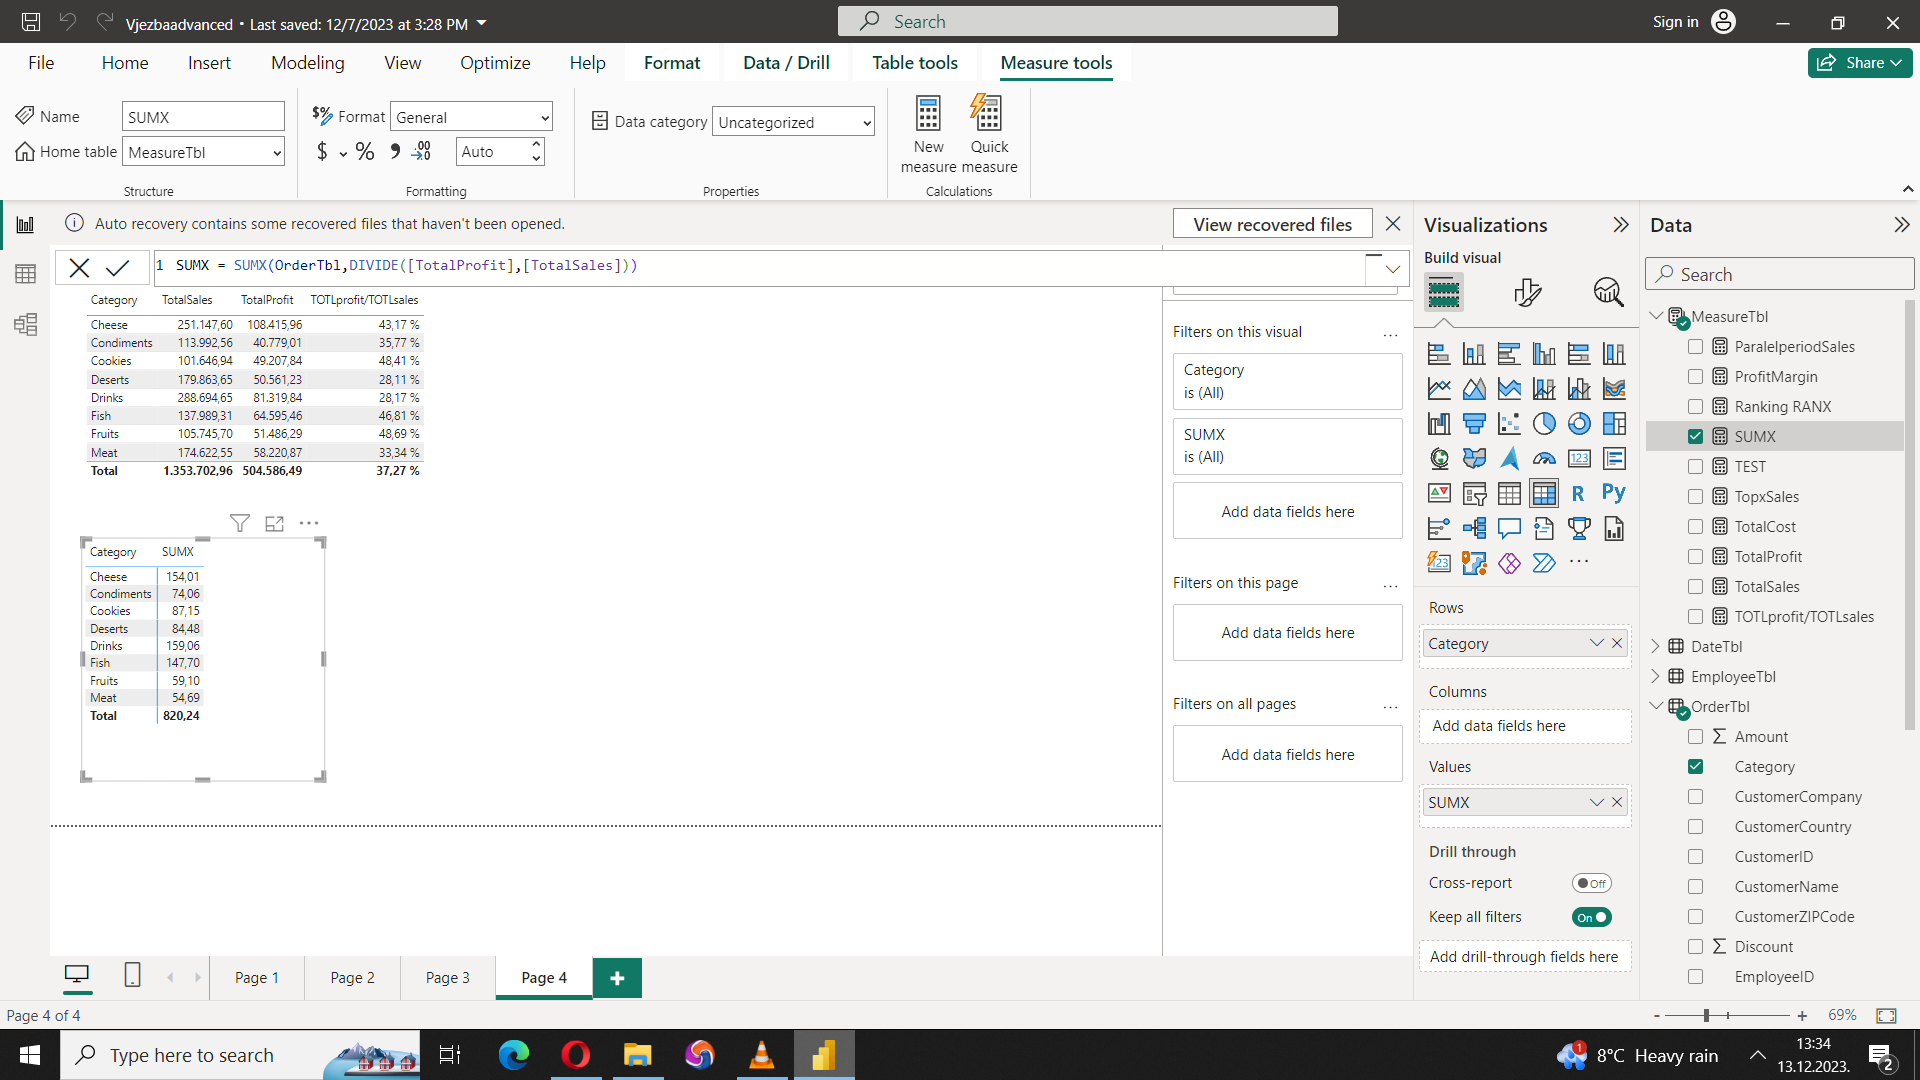1920x1080 pixels.
Task: Select the Area chart visual
Action: (1474, 388)
